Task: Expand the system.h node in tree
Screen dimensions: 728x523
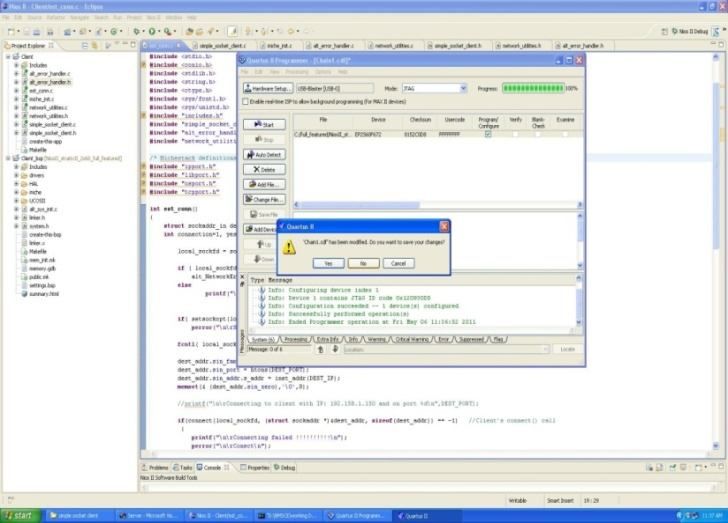Action: click(16, 226)
